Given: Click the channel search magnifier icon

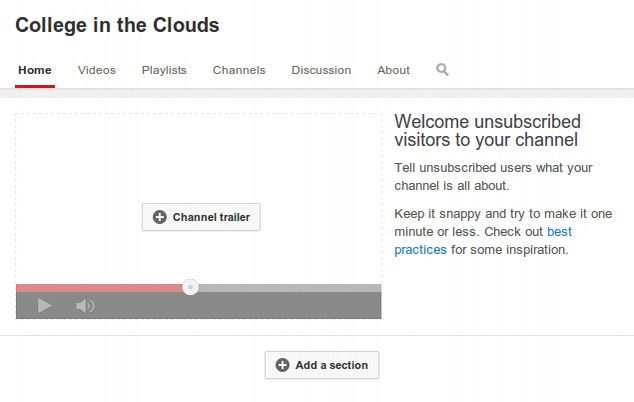Looking at the screenshot, I should coord(442,70).
